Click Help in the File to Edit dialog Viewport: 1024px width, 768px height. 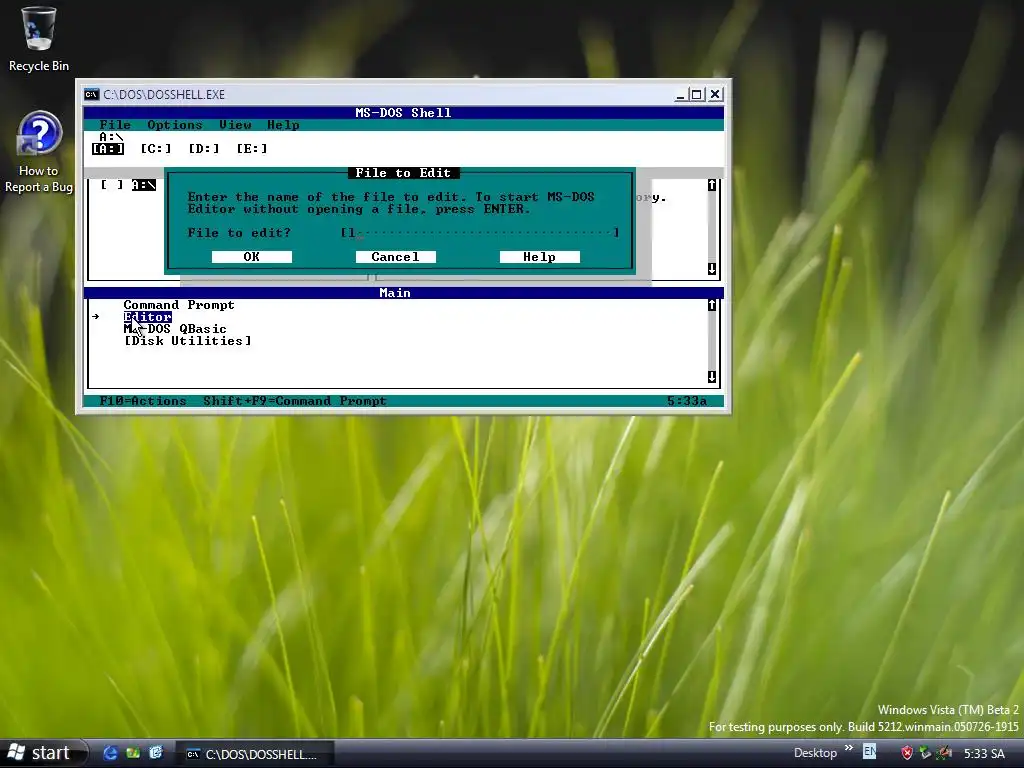(539, 257)
